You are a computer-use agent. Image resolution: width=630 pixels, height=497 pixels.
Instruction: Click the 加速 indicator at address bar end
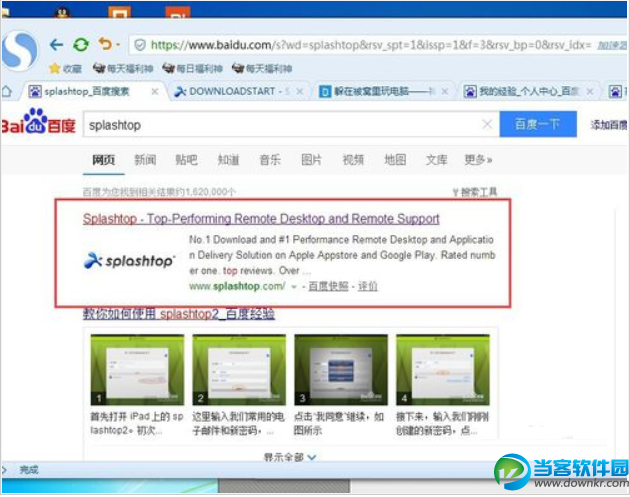coord(612,45)
